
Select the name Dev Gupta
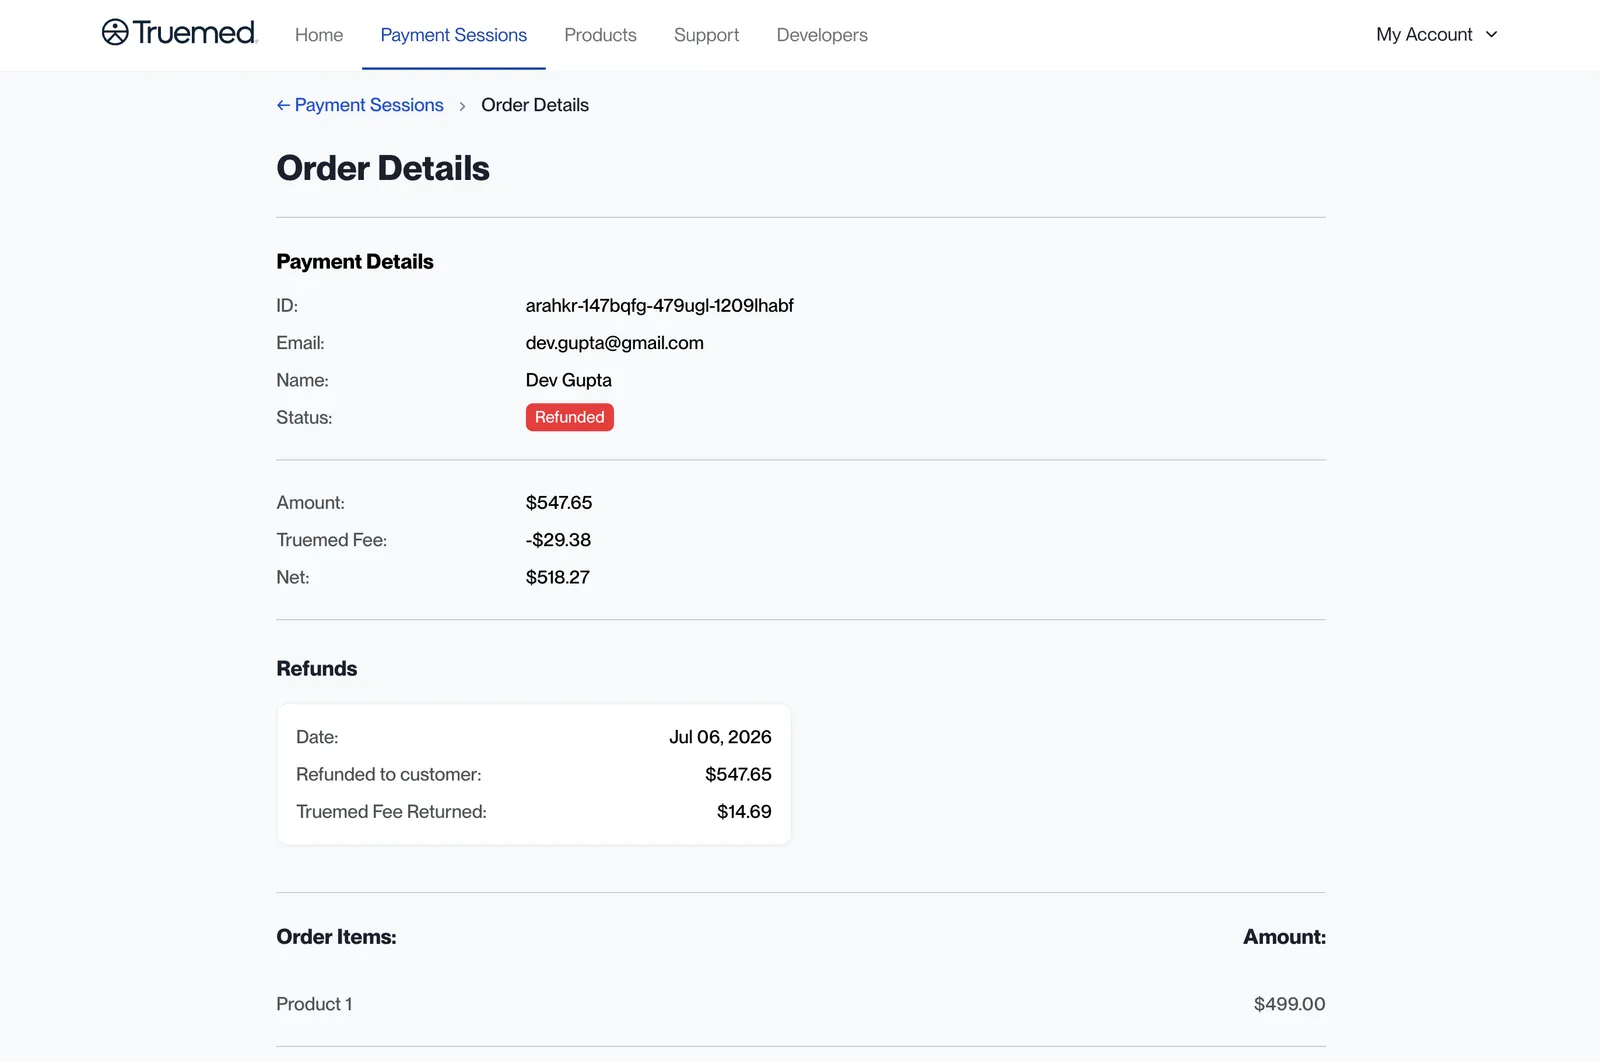[568, 380]
